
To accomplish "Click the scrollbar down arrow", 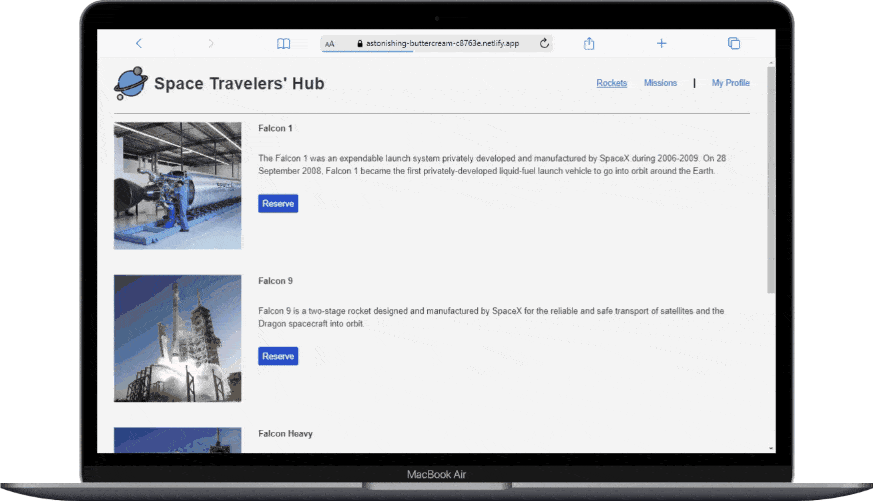I will coord(771,448).
